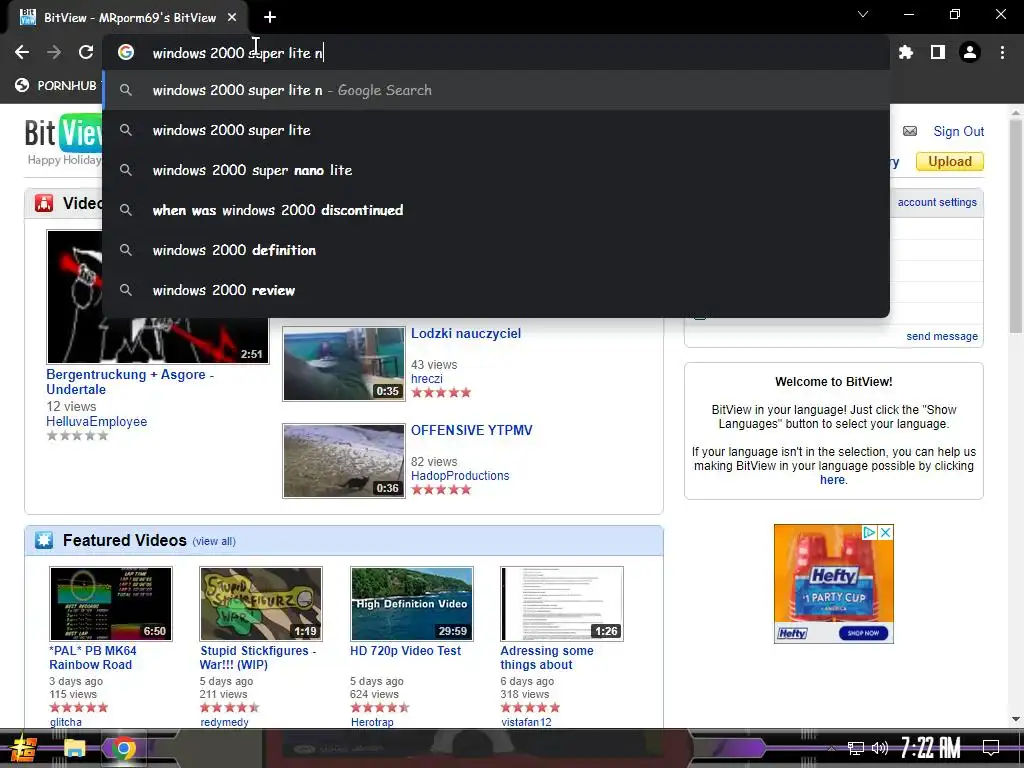The image size is (1024, 768).
Task: Visit HadopProductions channel link
Action: pos(460,476)
